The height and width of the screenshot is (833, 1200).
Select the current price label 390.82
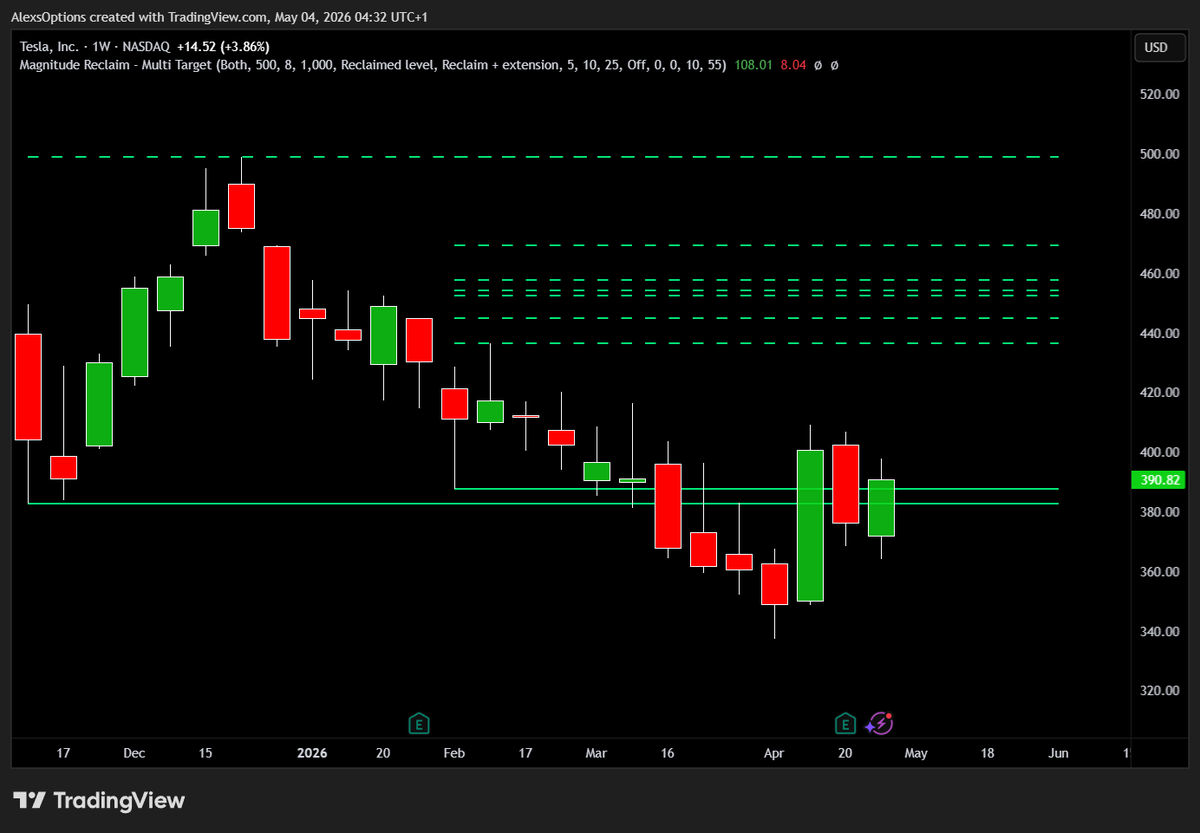[1156, 480]
